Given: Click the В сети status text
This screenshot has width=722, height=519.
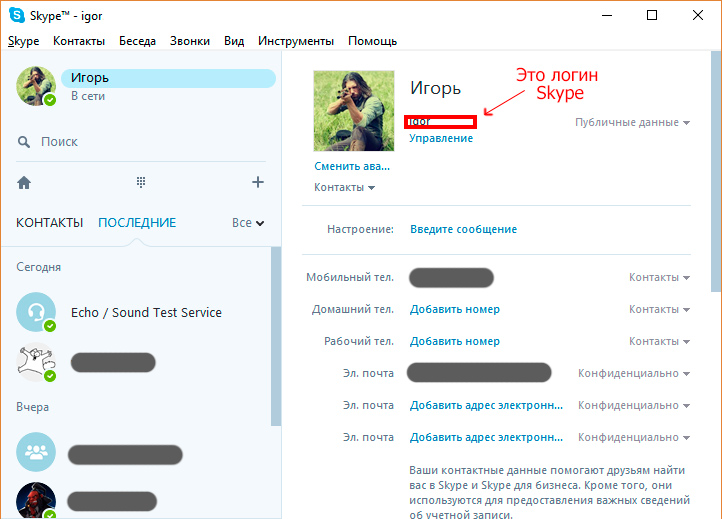Looking at the screenshot, I should tap(88, 96).
